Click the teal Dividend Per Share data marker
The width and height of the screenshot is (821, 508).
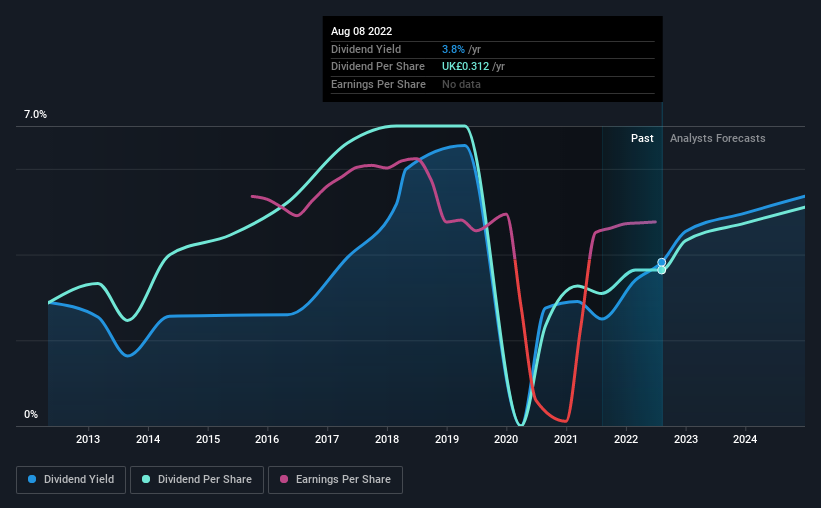pos(662,270)
